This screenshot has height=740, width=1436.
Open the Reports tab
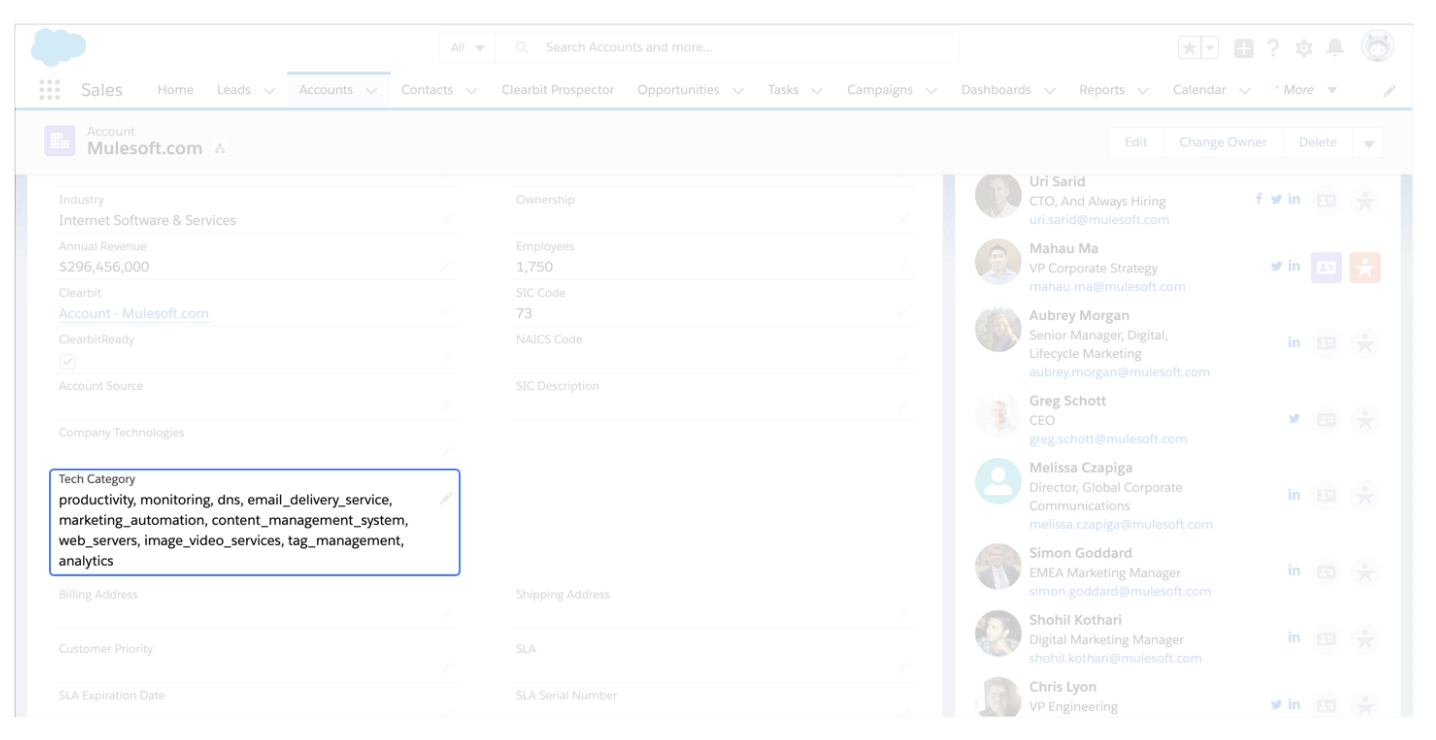[1102, 90]
